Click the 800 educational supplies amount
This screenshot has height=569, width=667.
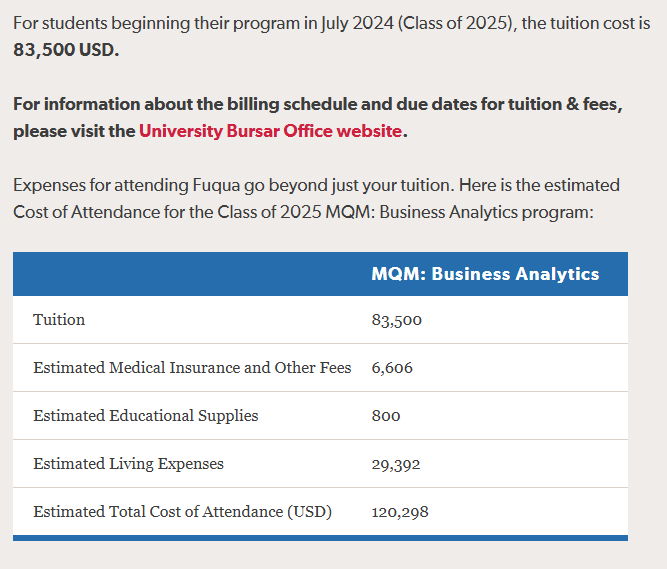point(386,416)
